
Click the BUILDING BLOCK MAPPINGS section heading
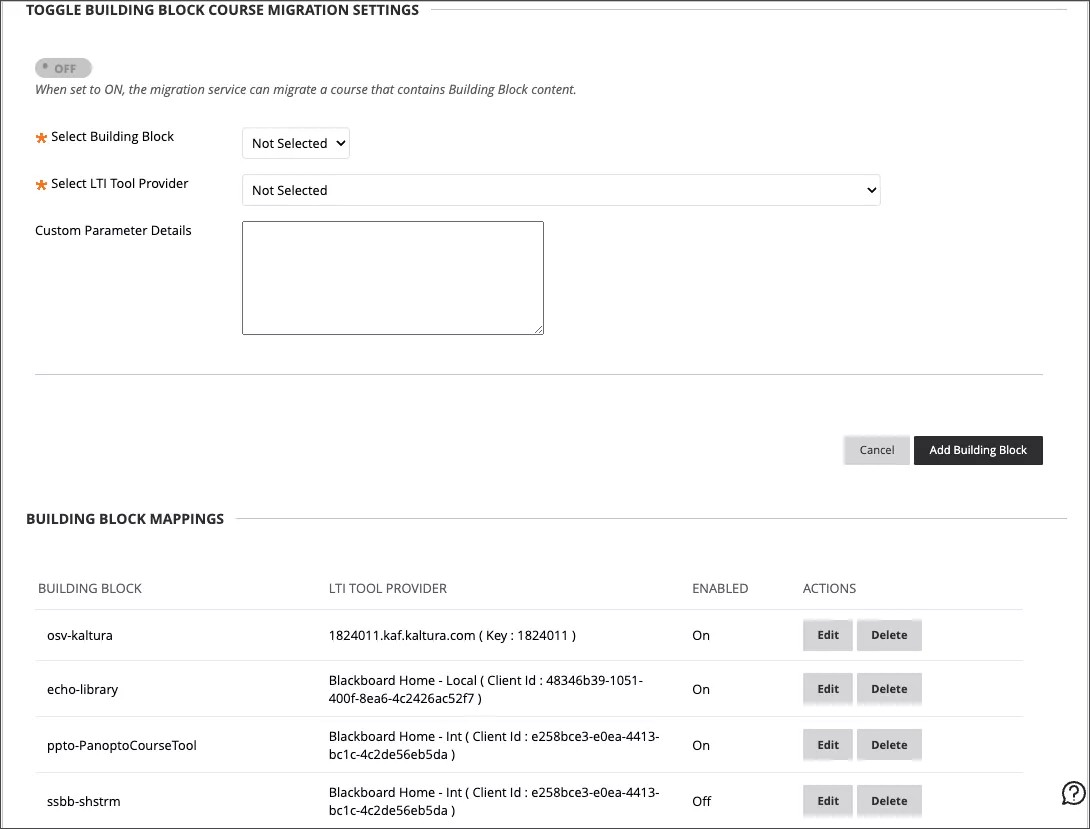click(x=125, y=518)
